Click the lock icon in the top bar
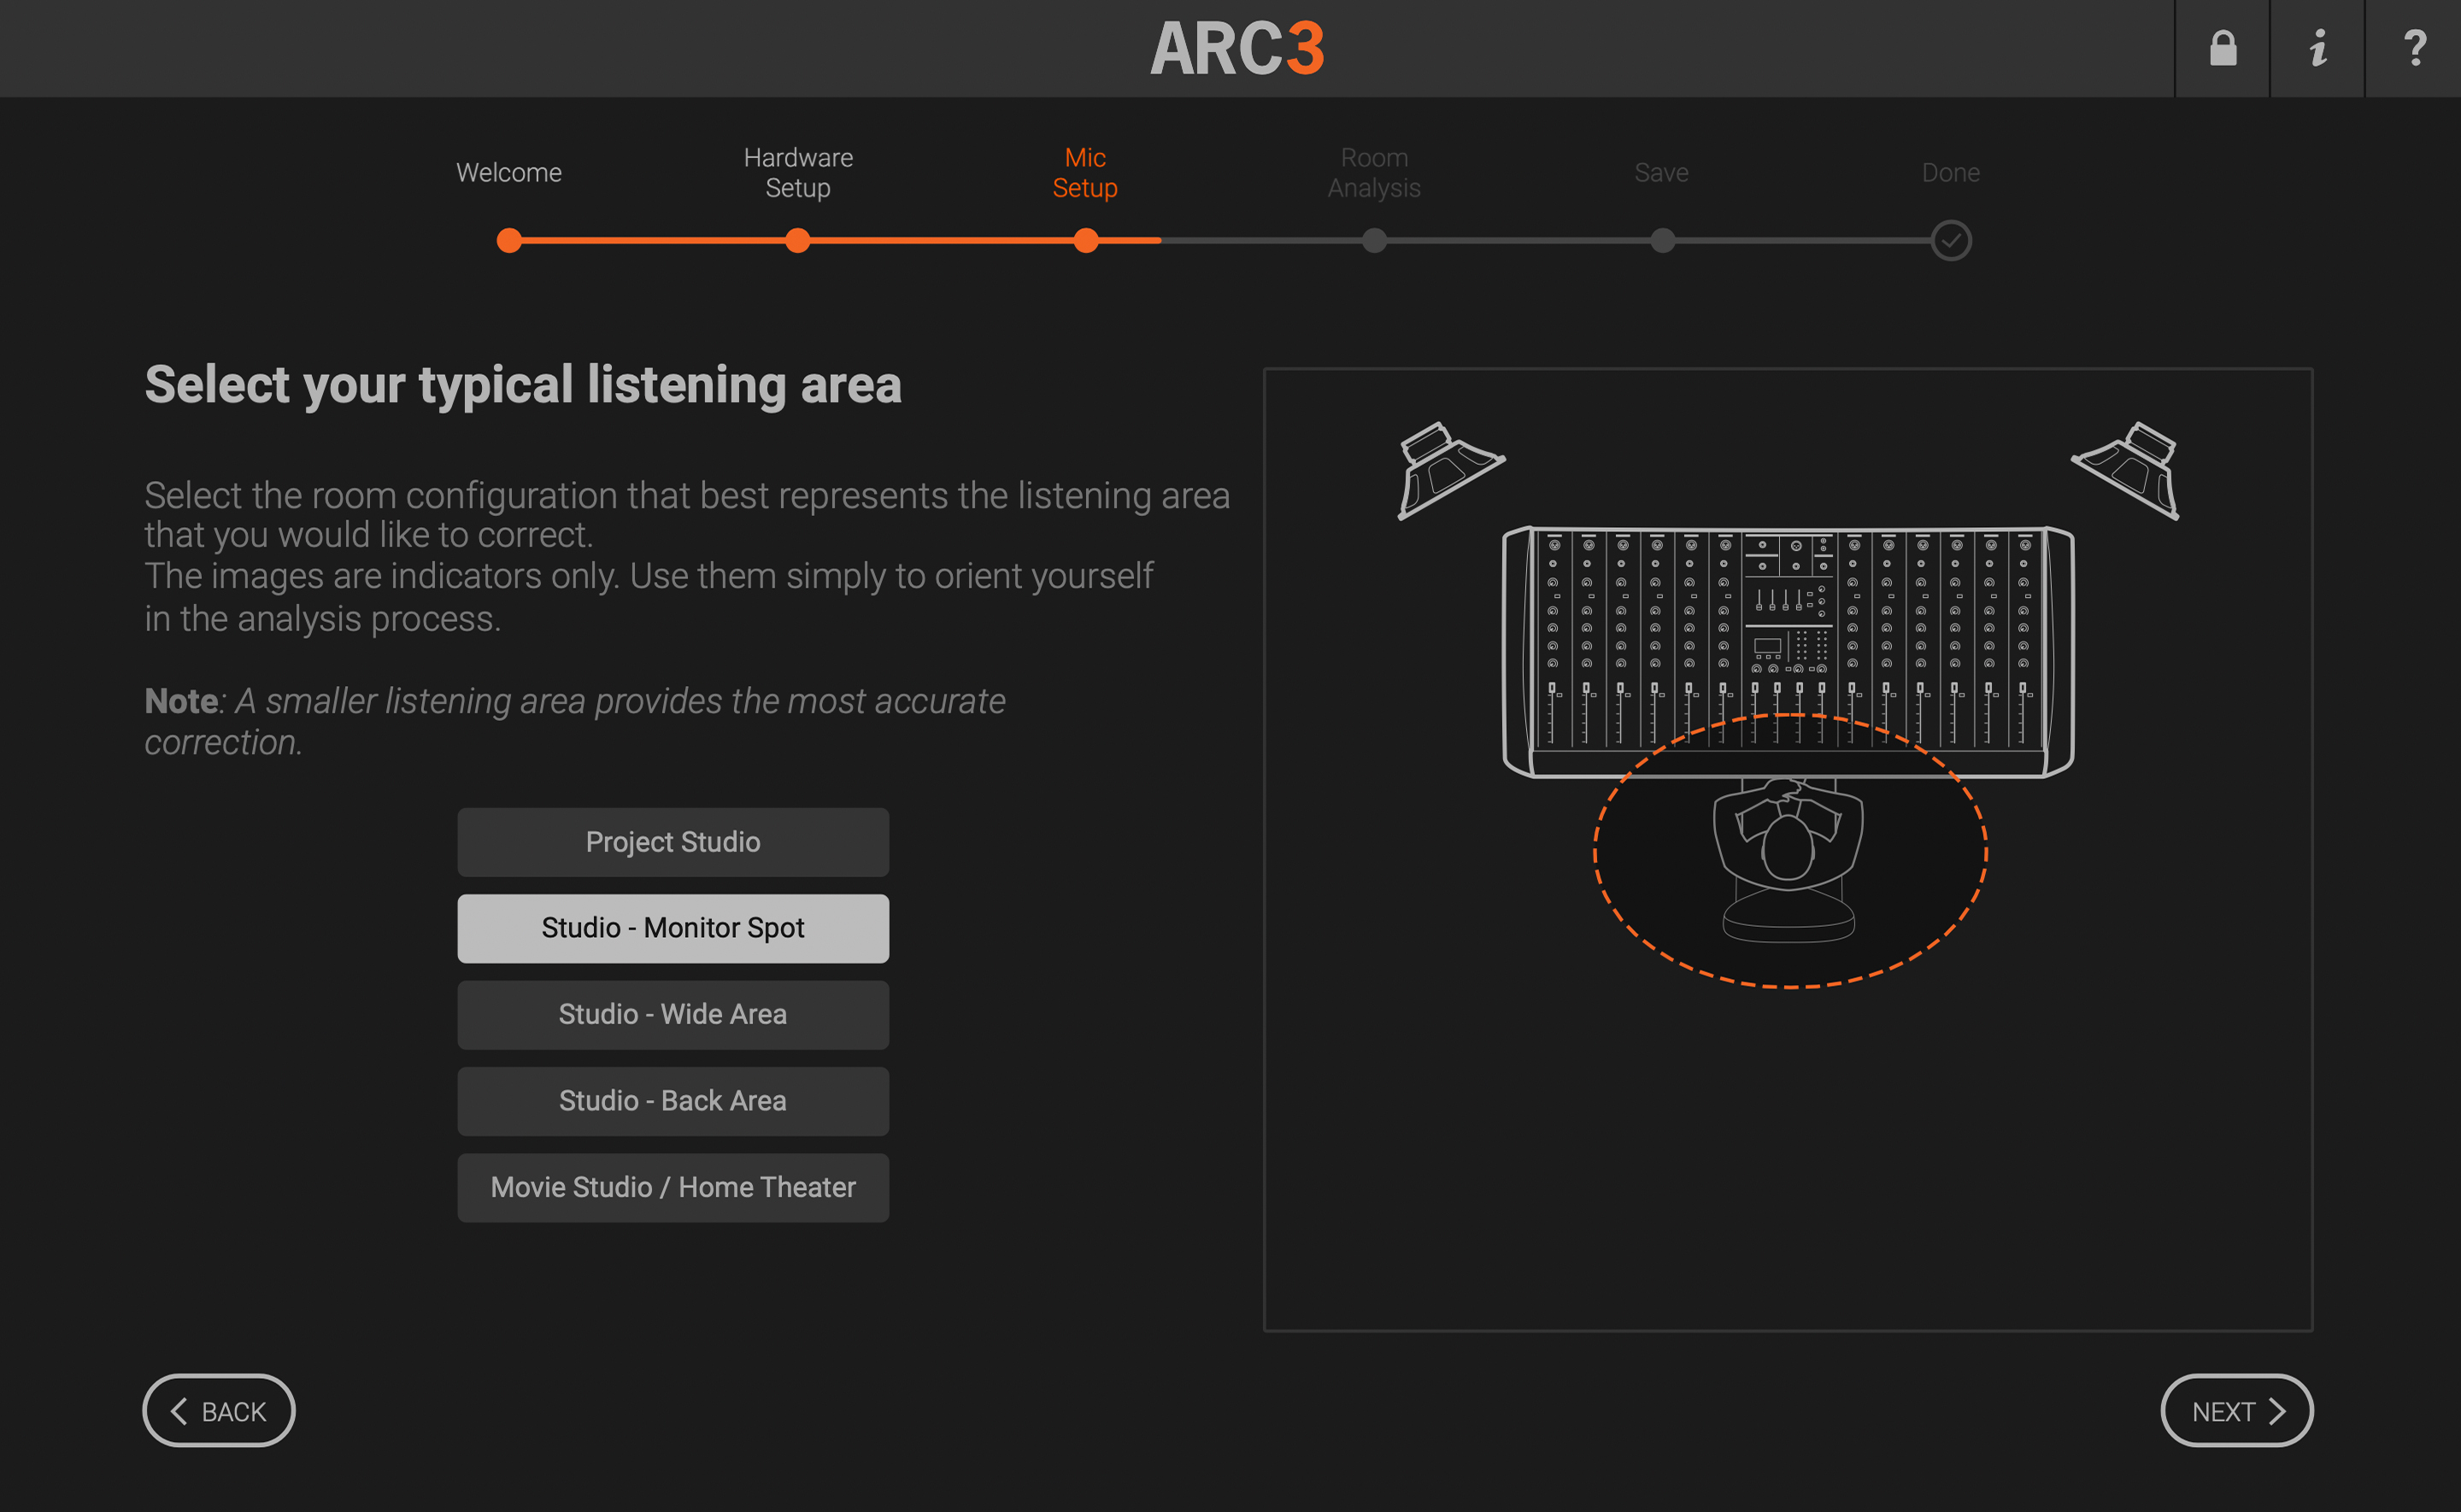Image resolution: width=2461 pixels, height=1512 pixels. pos(2222,47)
